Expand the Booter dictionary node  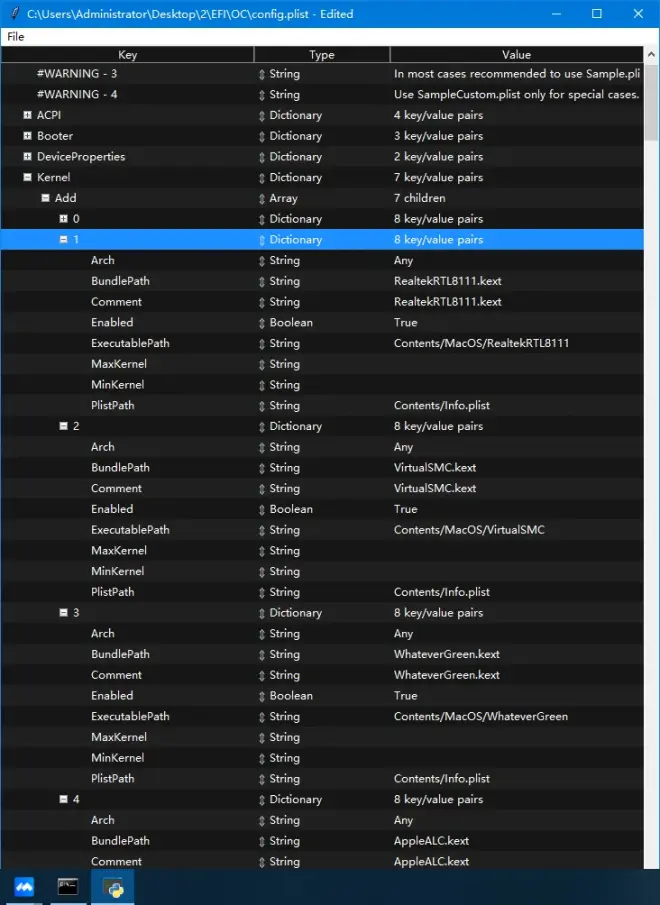click(x=27, y=136)
